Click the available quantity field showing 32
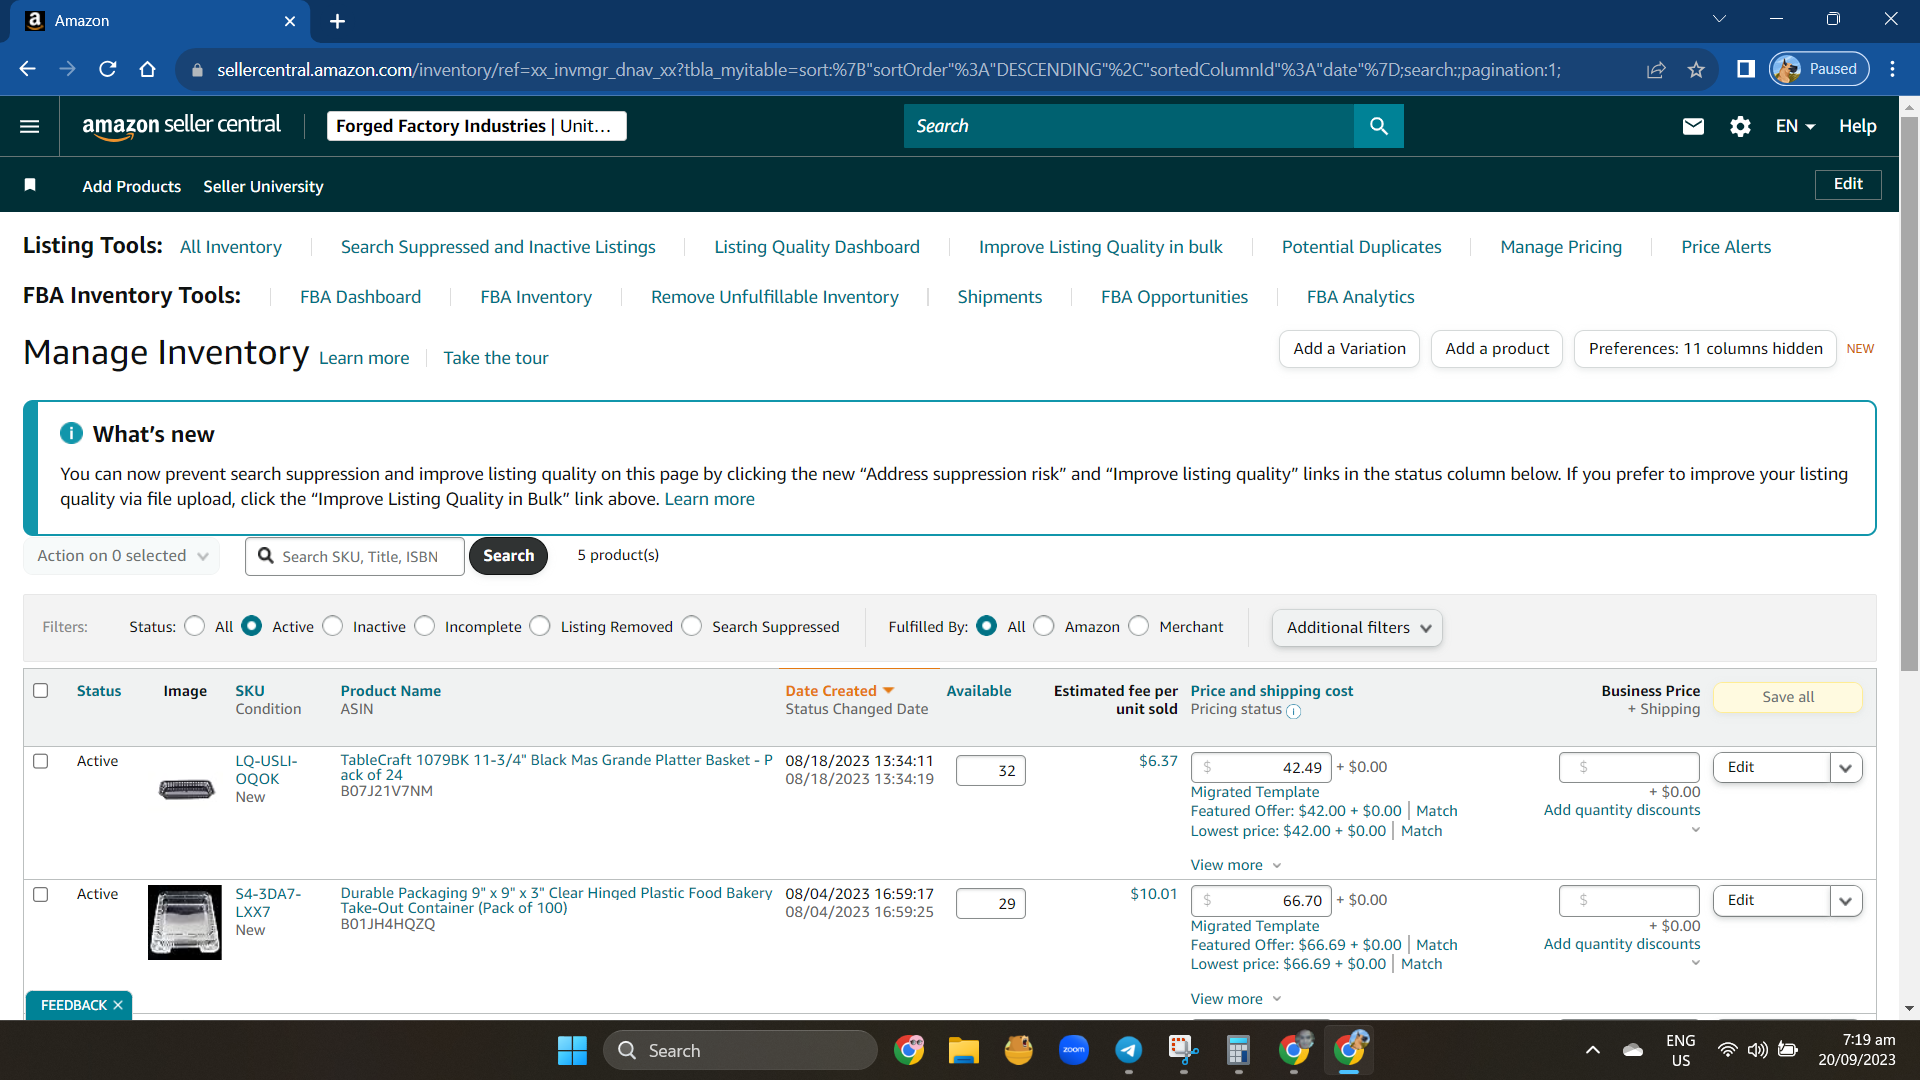 (991, 771)
